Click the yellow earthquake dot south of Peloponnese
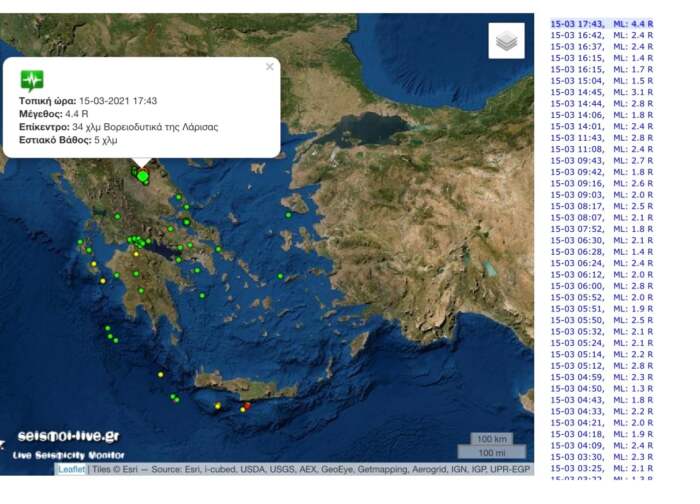The image size is (700, 504). 160,375
